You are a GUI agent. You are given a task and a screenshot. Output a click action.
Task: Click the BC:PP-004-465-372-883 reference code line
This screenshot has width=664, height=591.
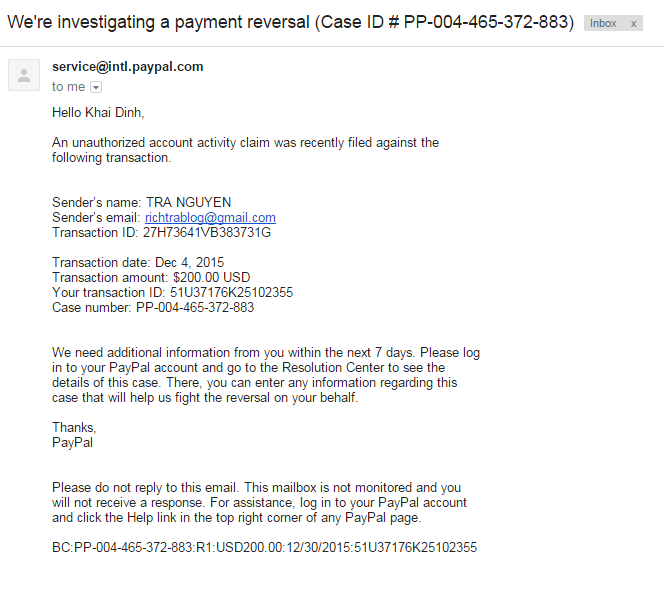(264, 548)
